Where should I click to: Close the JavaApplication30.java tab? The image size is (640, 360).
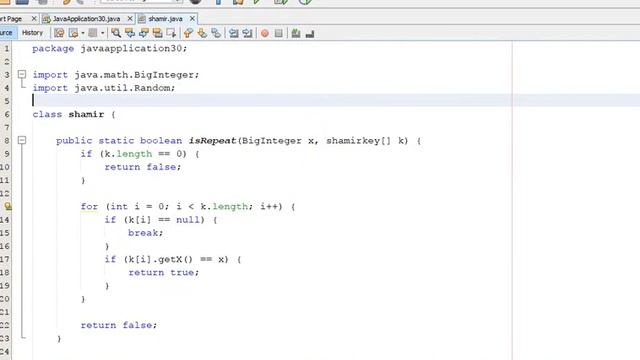coord(130,19)
